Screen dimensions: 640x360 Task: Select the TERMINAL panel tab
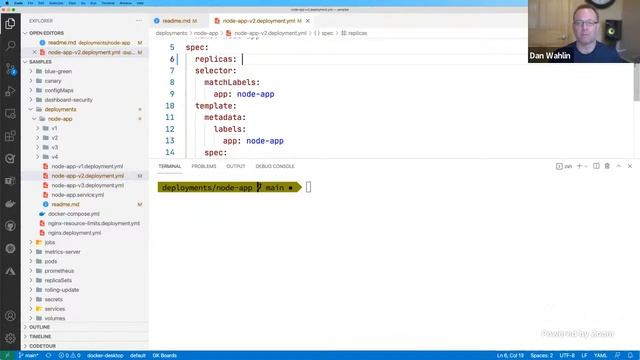pyautogui.click(x=170, y=166)
